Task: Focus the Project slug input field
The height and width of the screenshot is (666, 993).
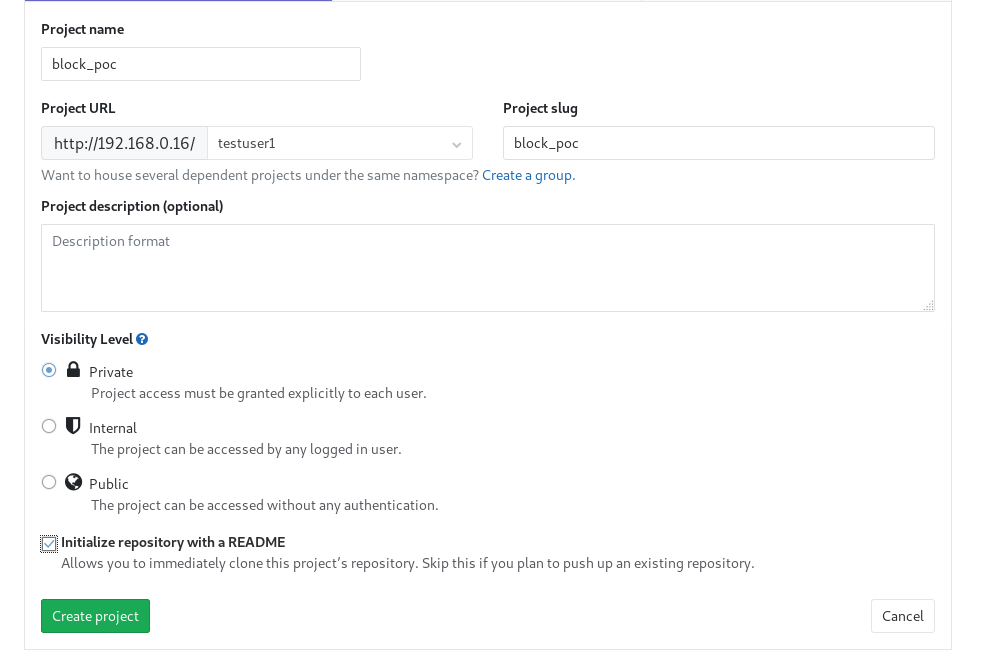Action: click(x=719, y=143)
